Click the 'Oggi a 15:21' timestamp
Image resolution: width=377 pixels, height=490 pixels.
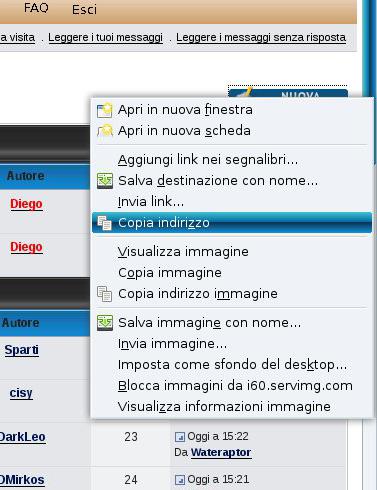[218, 480]
